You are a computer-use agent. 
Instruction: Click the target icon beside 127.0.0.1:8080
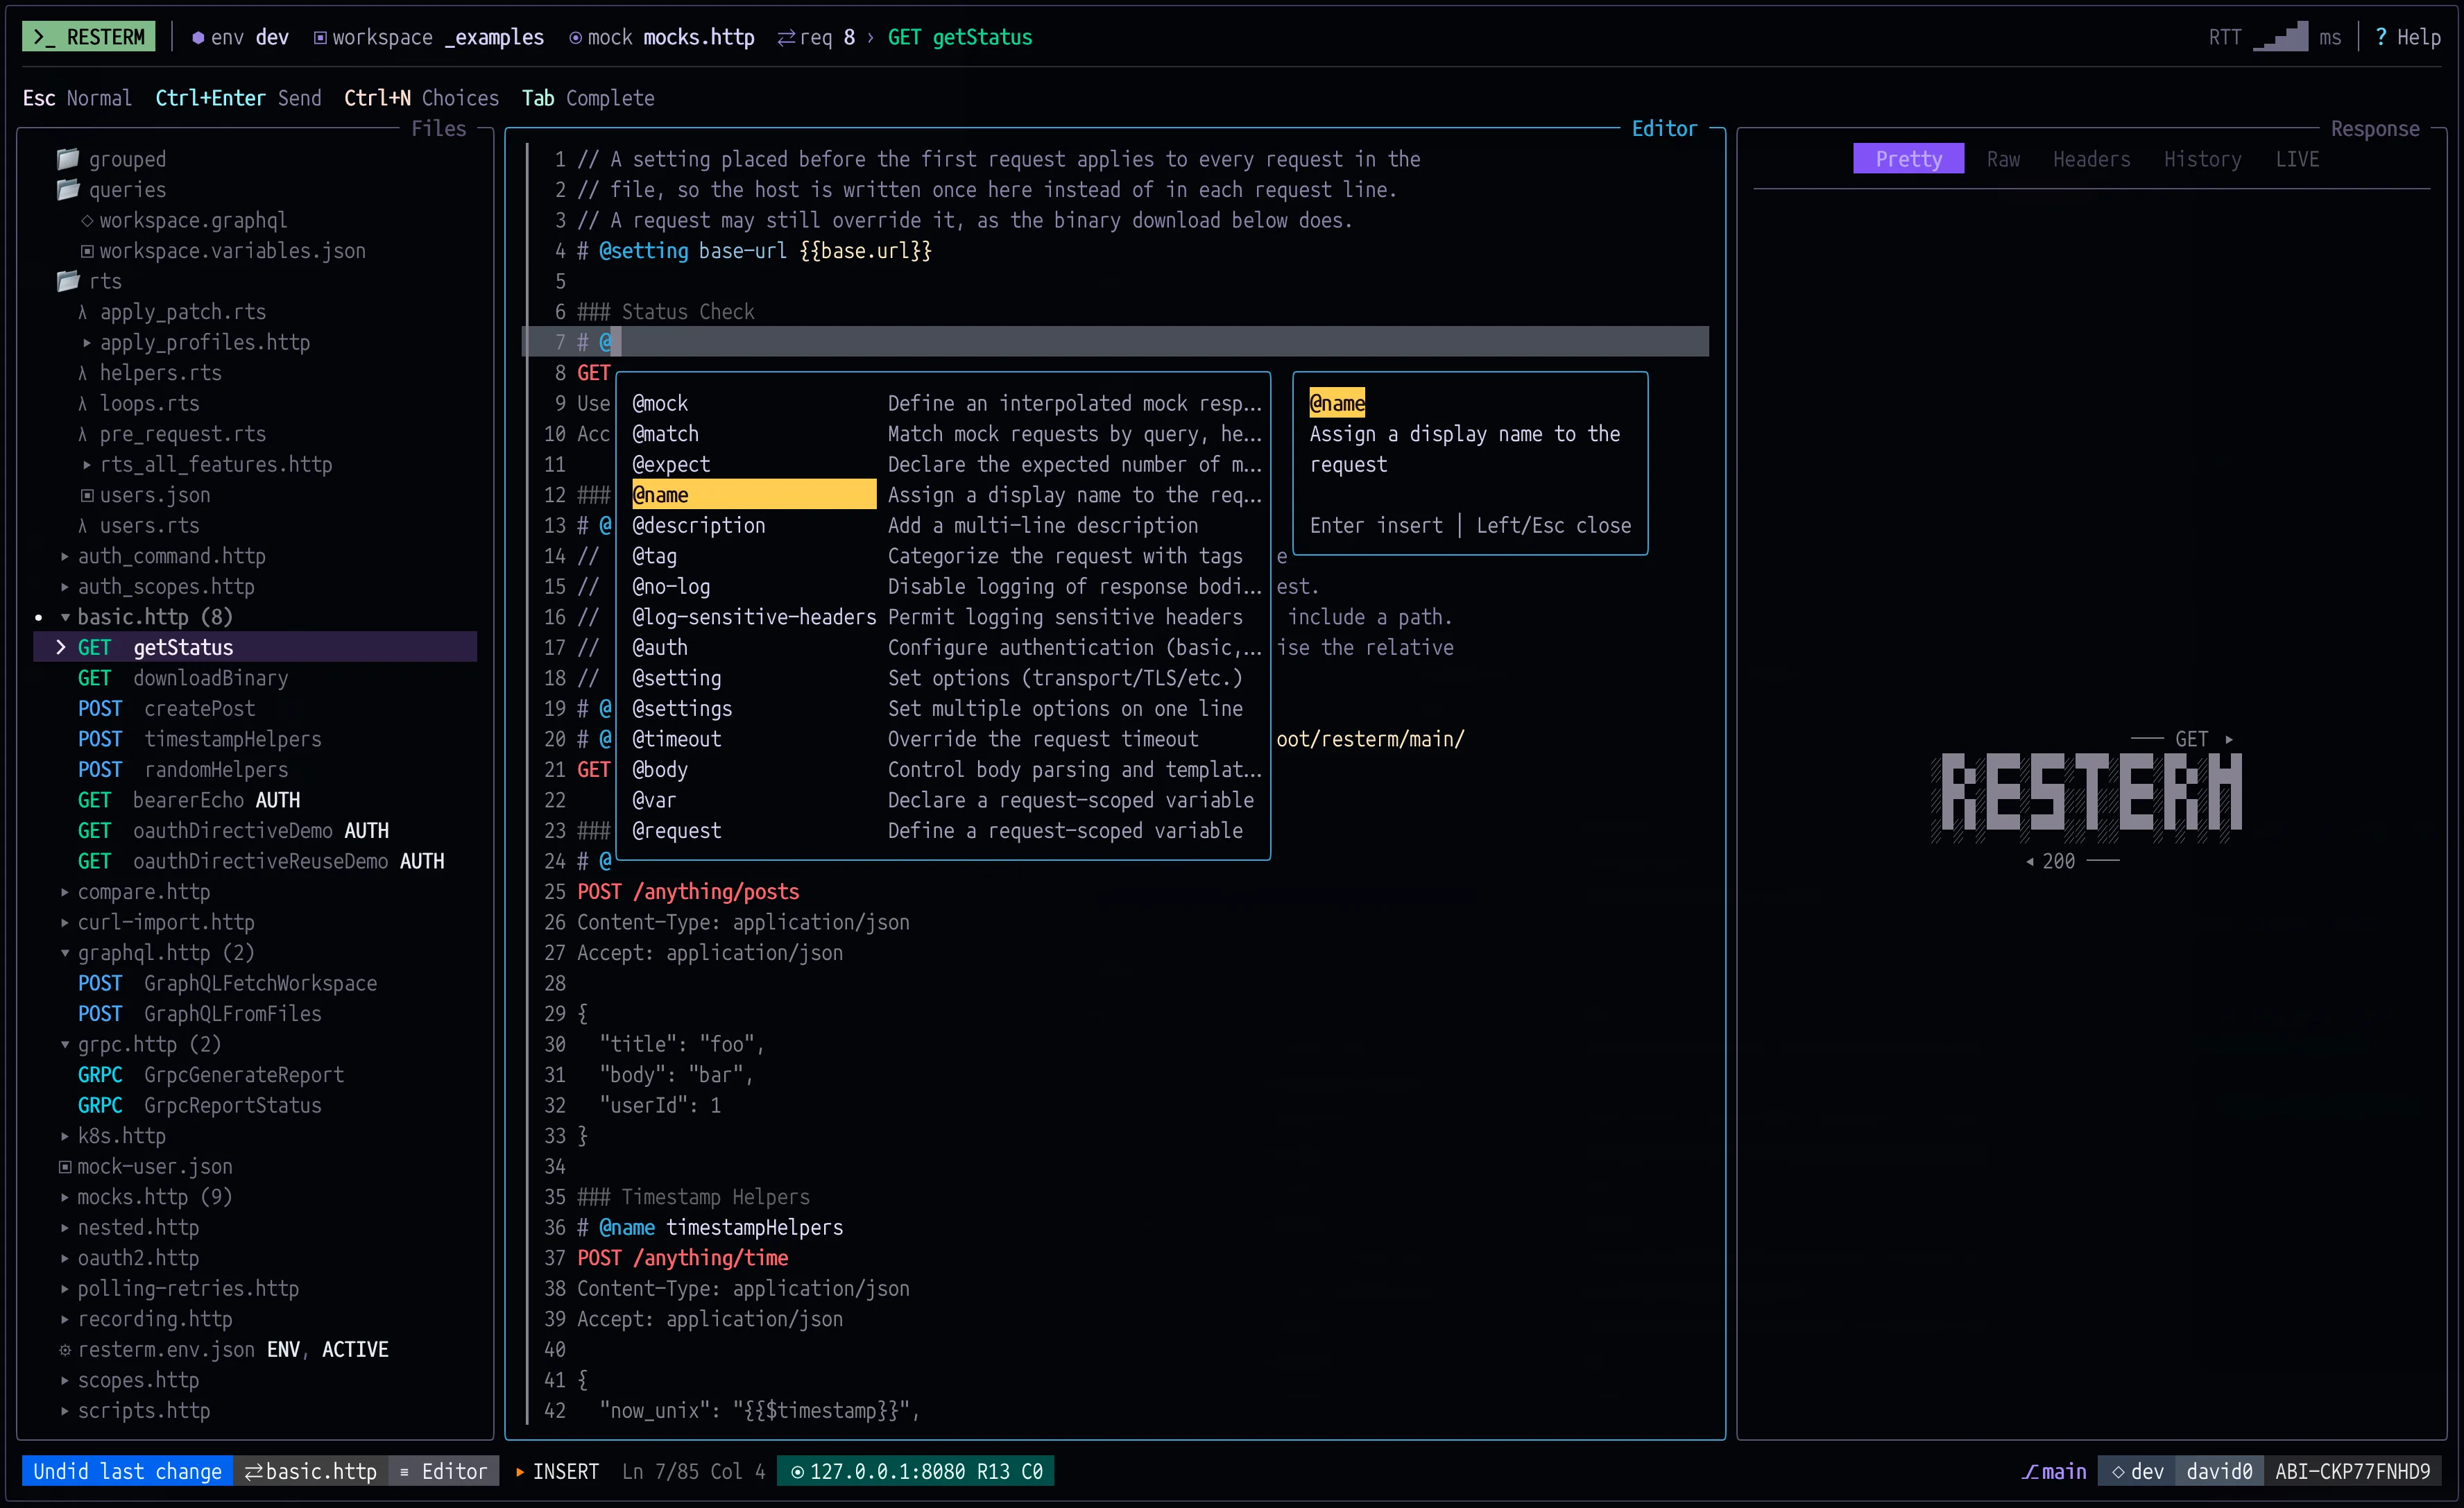click(x=797, y=1471)
